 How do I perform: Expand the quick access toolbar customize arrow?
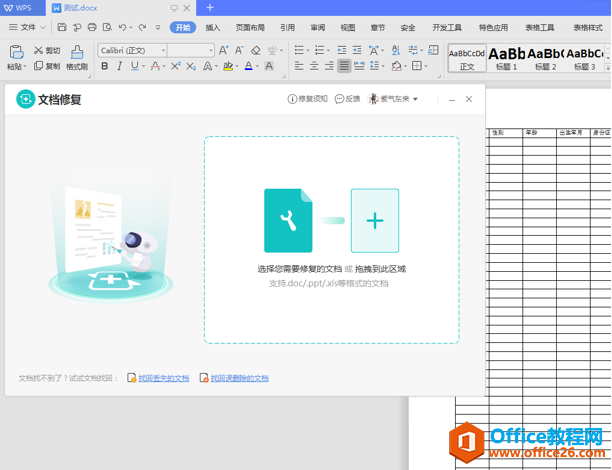click(158, 27)
